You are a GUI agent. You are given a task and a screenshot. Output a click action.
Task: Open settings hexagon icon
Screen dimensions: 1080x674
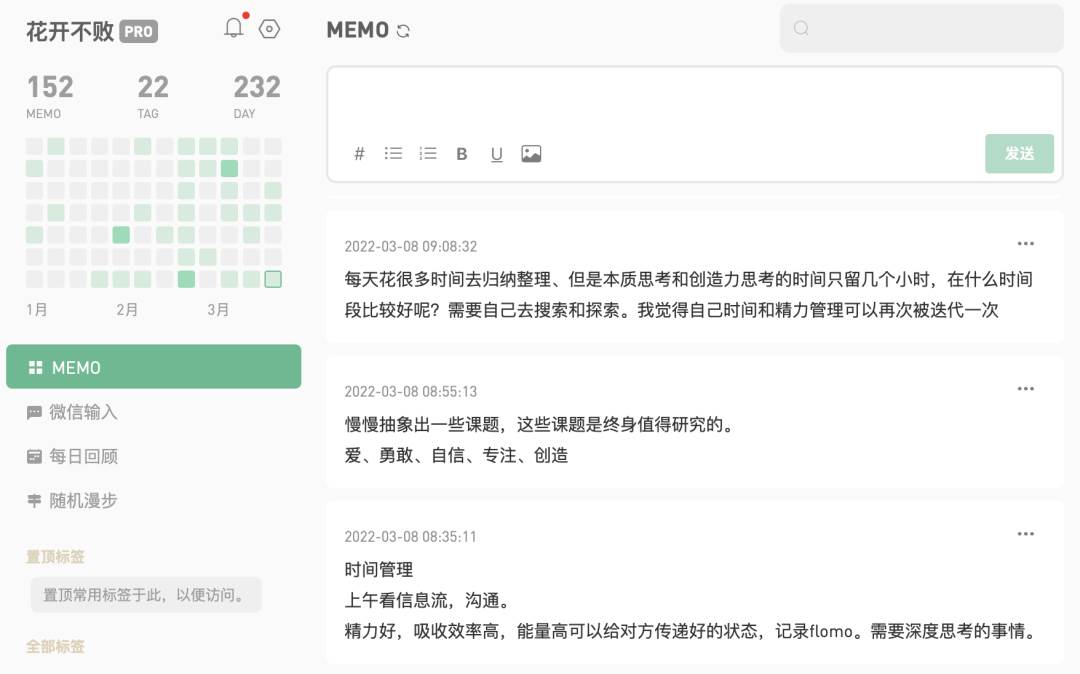[269, 29]
